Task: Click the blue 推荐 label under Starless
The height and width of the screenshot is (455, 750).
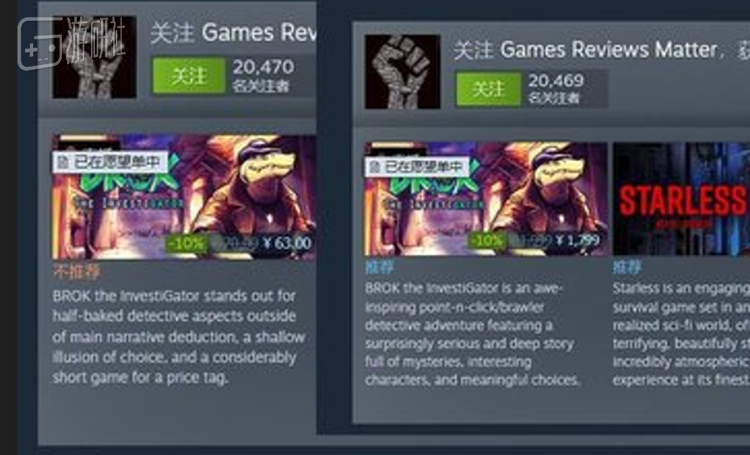Action: [x=627, y=267]
